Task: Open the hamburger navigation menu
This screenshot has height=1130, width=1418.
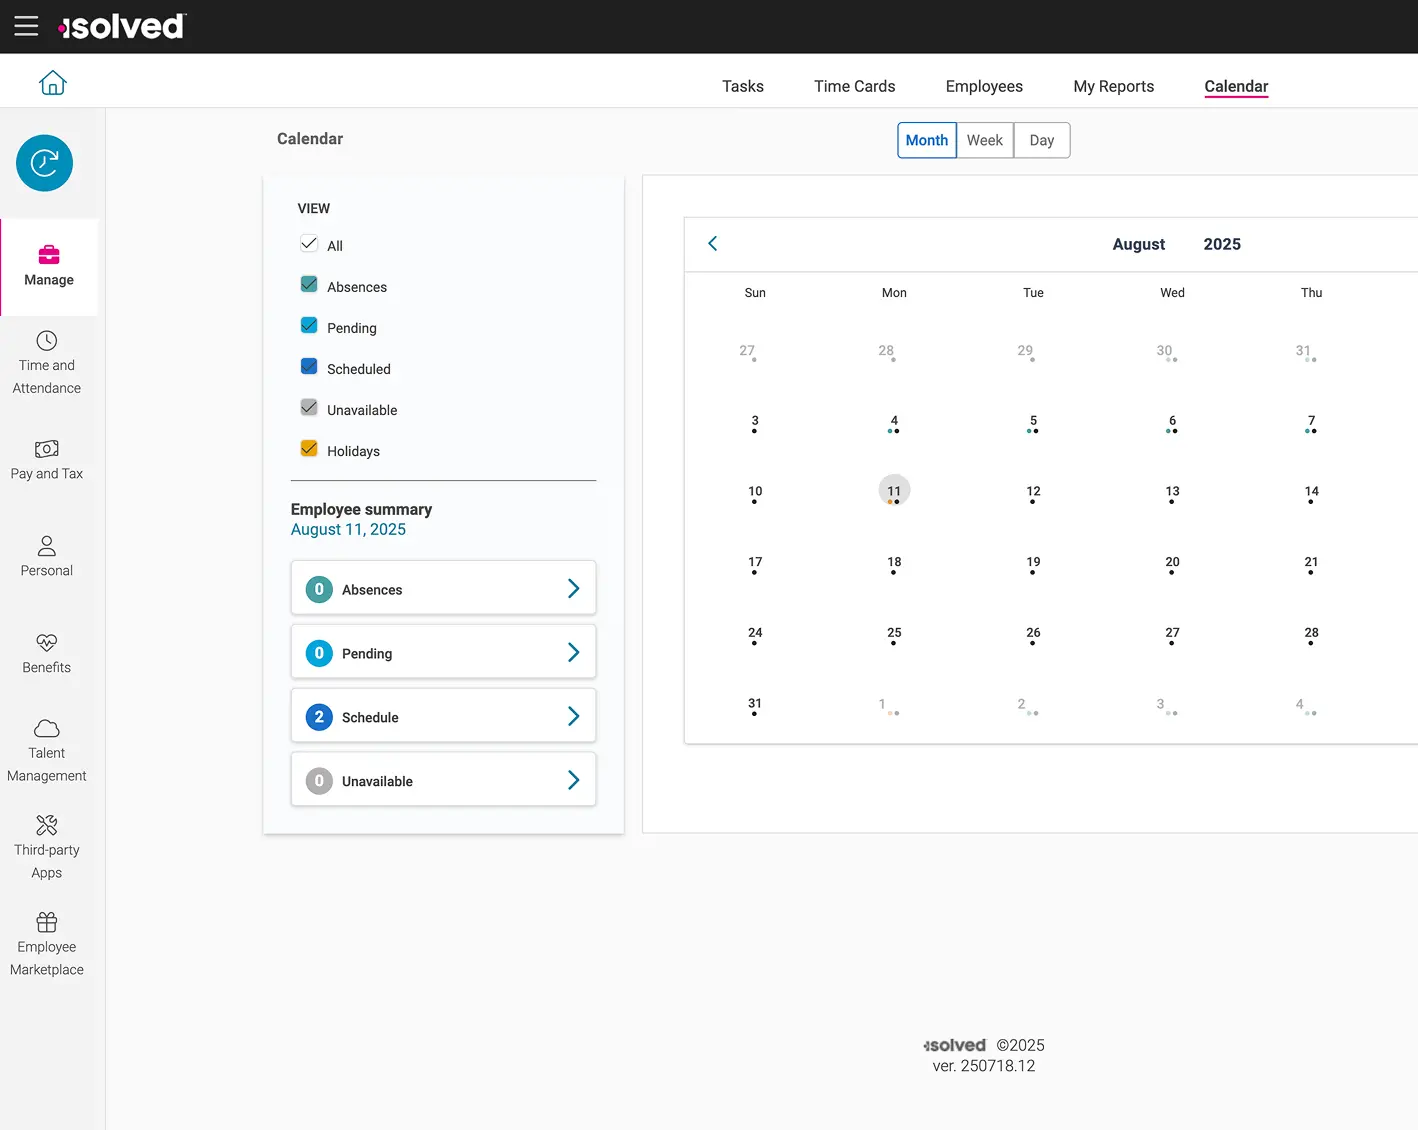Action: point(26,27)
